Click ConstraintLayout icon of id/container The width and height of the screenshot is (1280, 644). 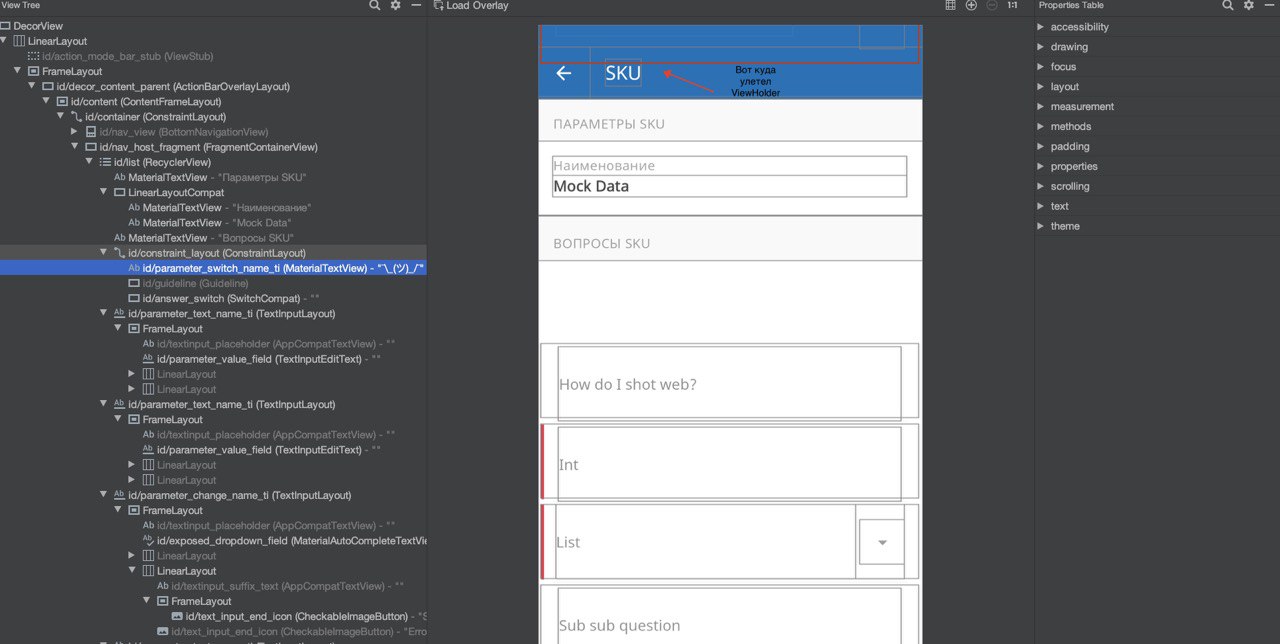click(77, 117)
